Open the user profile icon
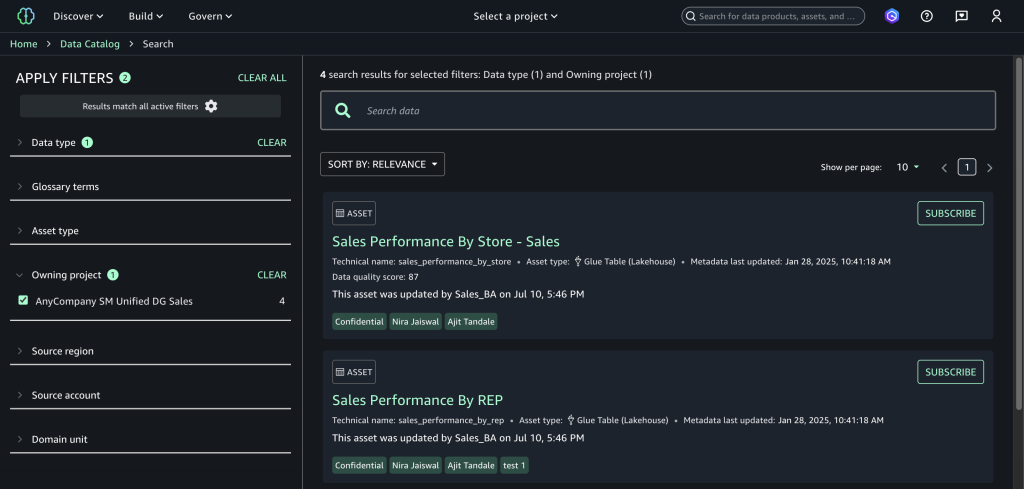 (x=996, y=16)
